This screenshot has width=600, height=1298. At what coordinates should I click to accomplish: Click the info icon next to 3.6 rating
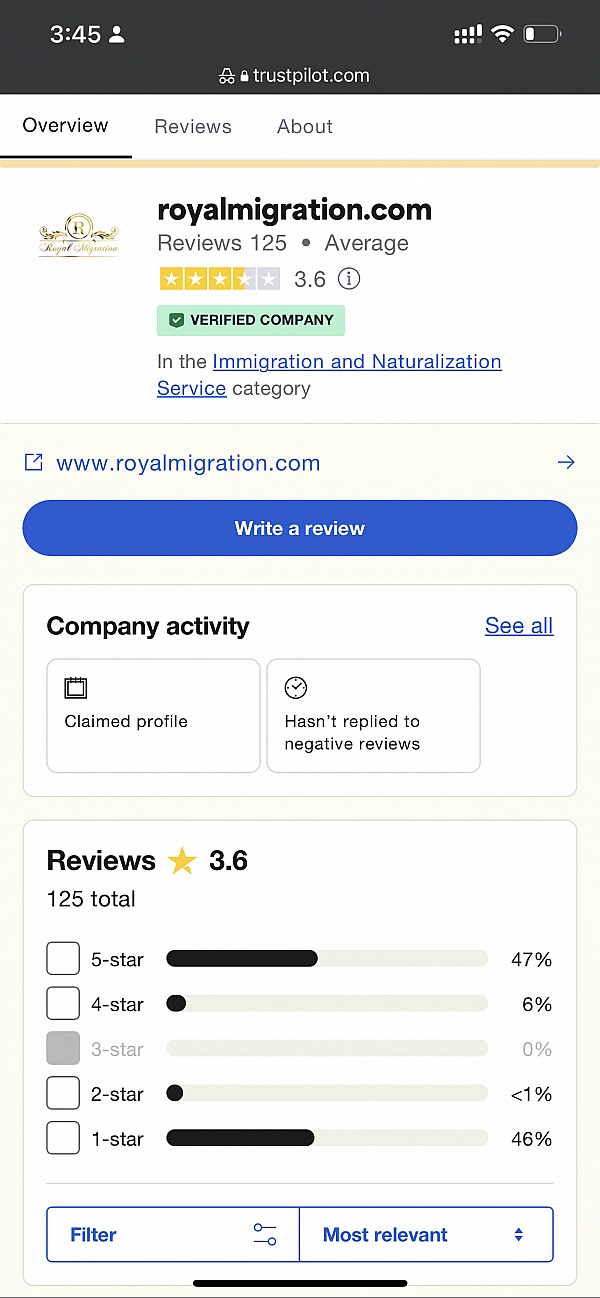coord(349,279)
